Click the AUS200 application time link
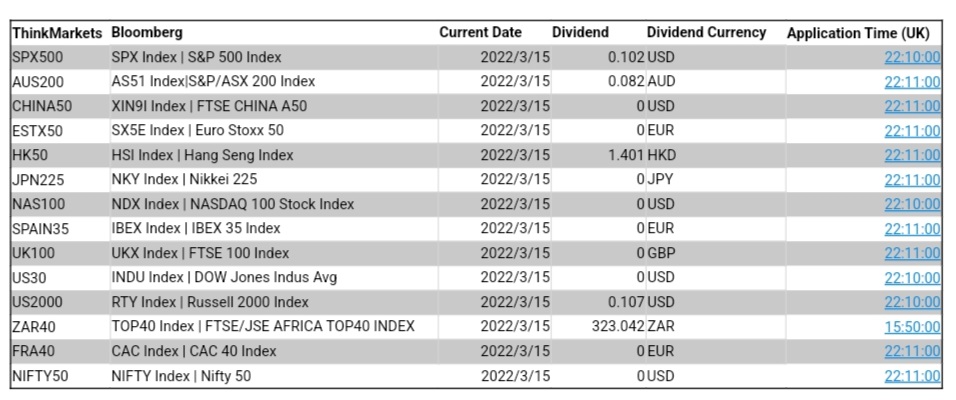Image resolution: width=956 pixels, height=400 pixels. pyautogui.click(x=912, y=82)
